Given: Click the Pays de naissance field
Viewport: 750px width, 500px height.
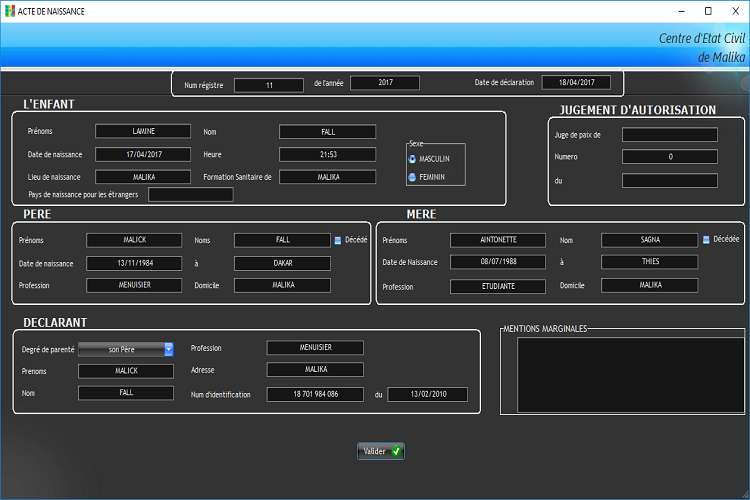Looking at the screenshot, I should (x=190, y=194).
